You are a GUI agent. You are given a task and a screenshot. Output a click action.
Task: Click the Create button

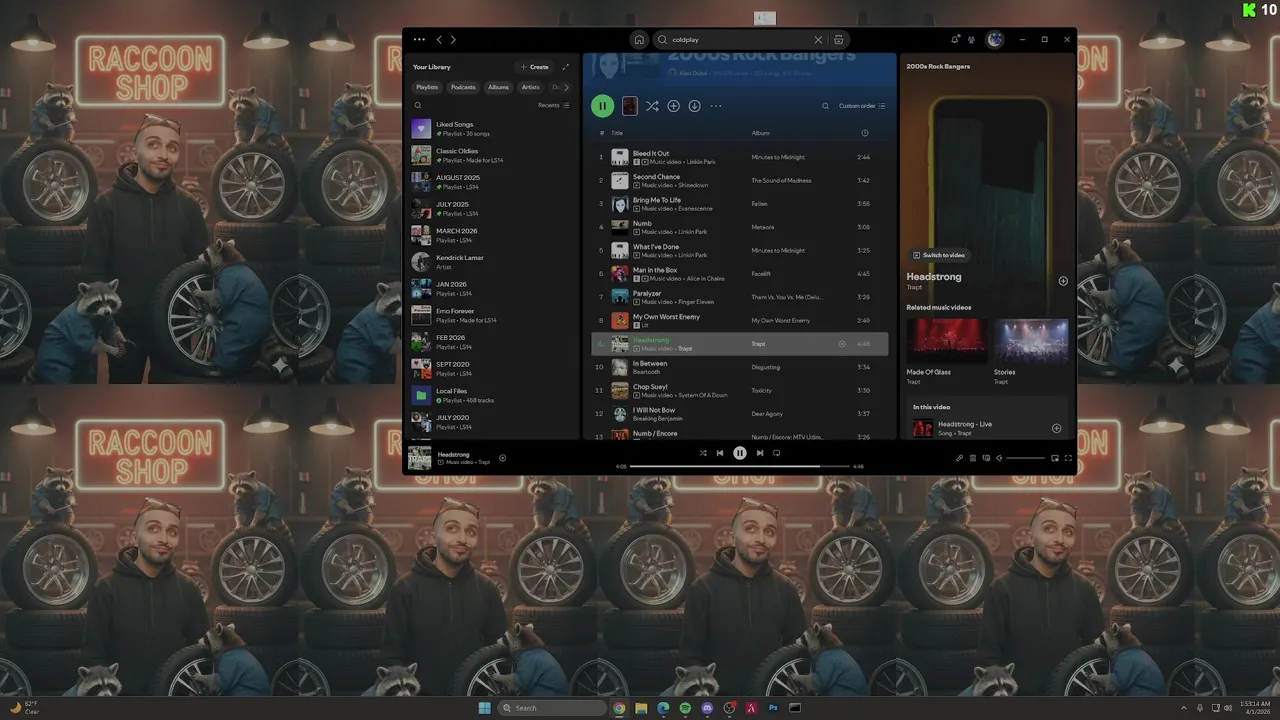[535, 67]
